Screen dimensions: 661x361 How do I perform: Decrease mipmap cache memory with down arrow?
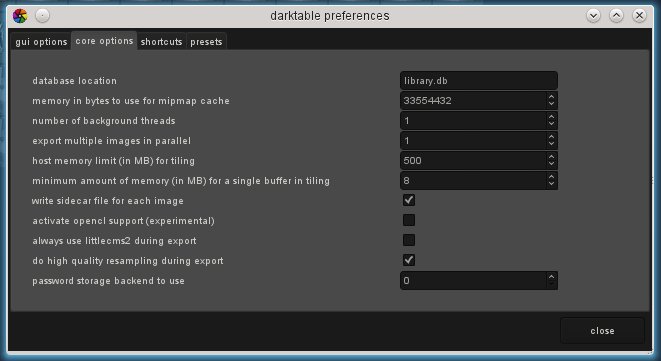point(551,105)
